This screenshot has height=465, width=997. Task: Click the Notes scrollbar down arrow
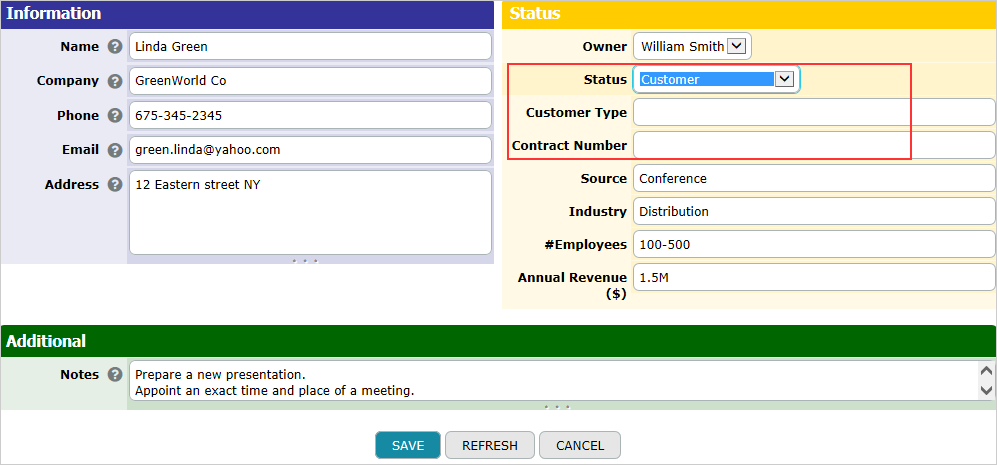coord(986,390)
